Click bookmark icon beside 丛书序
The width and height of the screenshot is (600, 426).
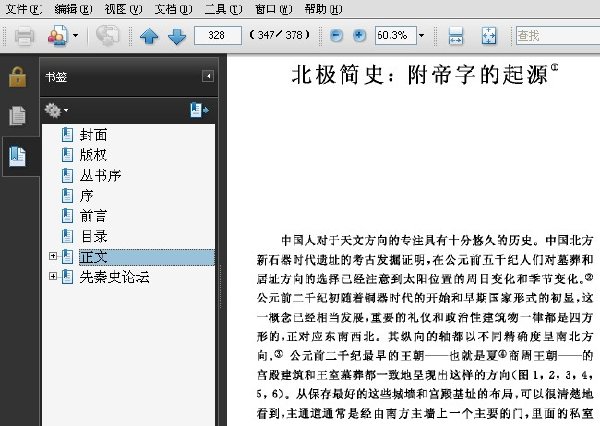(x=67, y=175)
